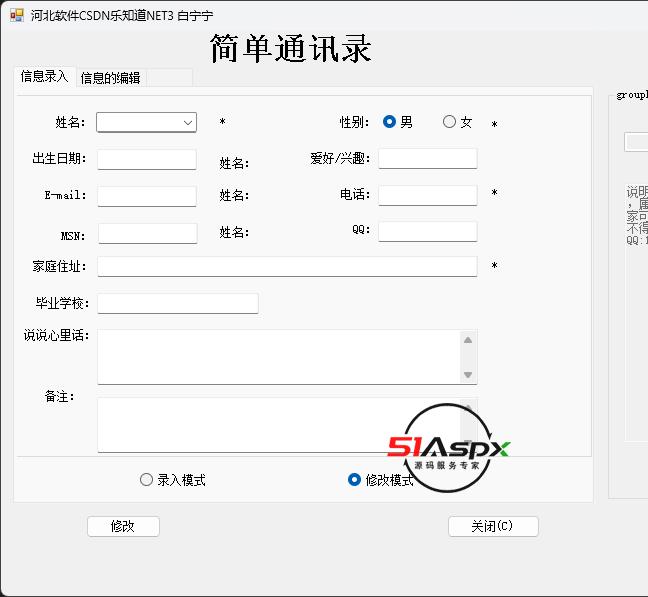Switch to 录入模式 radio option

tap(146, 480)
